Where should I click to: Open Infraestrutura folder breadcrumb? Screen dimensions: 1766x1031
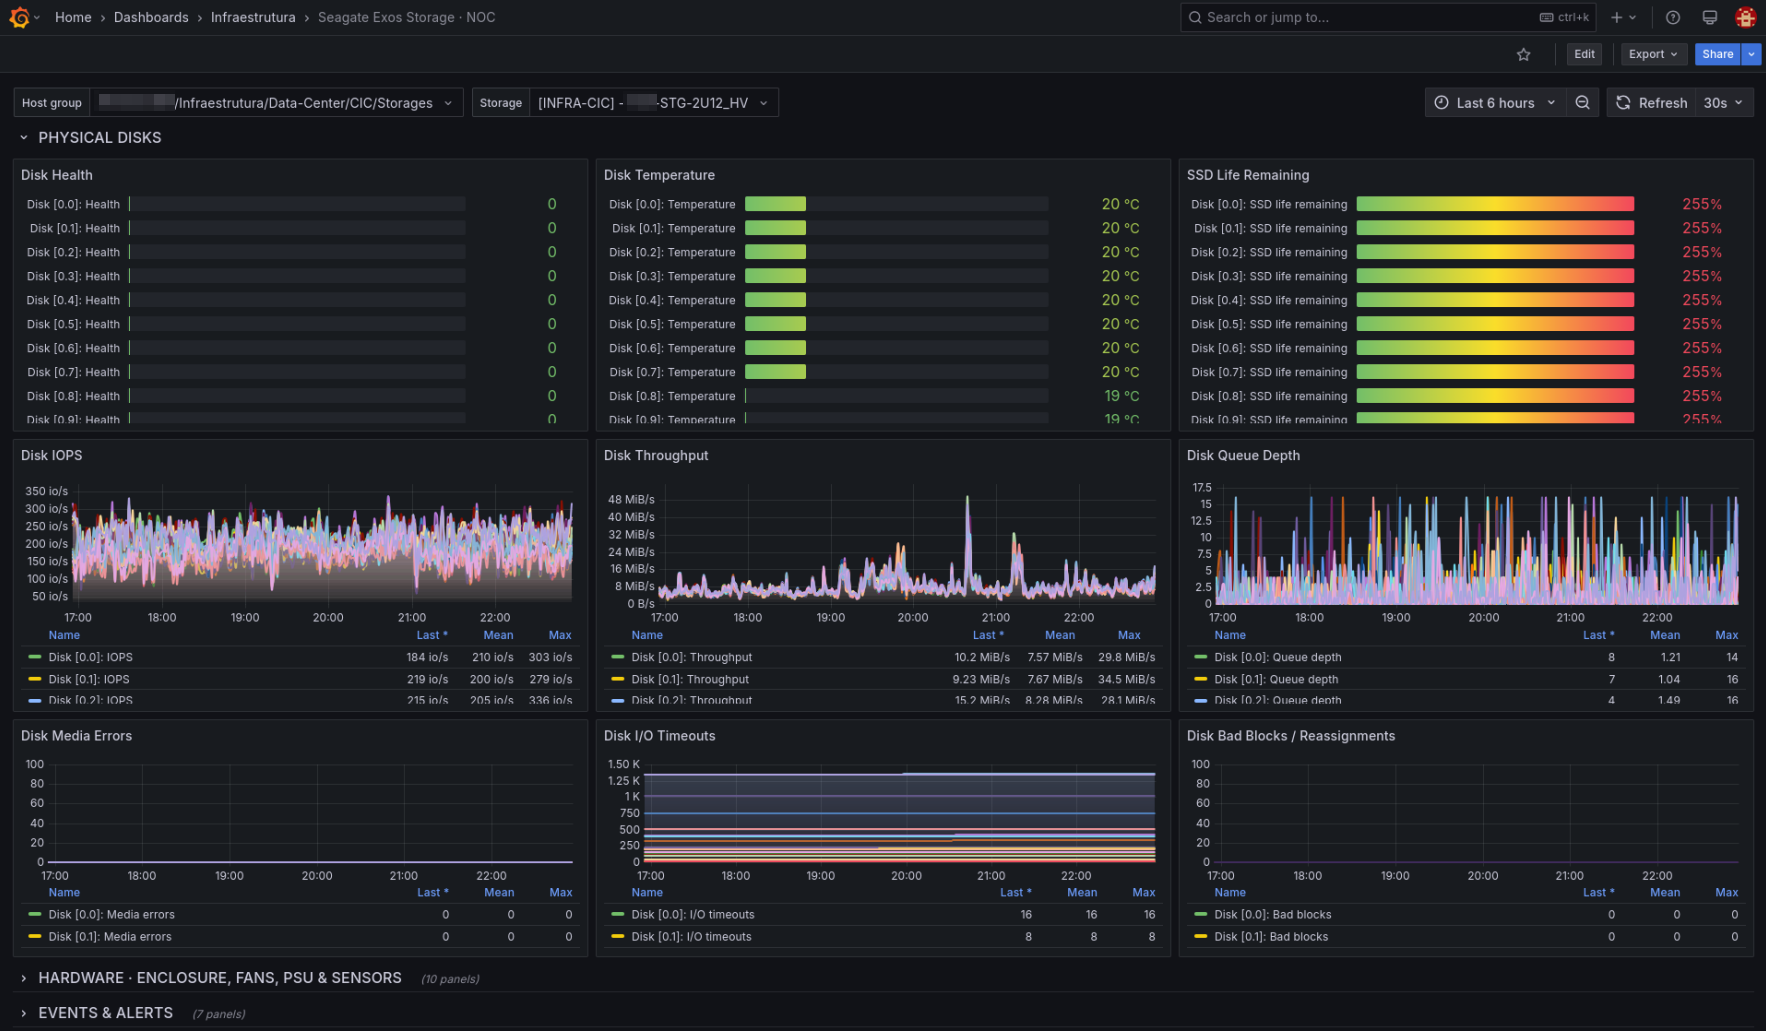click(253, 17)
